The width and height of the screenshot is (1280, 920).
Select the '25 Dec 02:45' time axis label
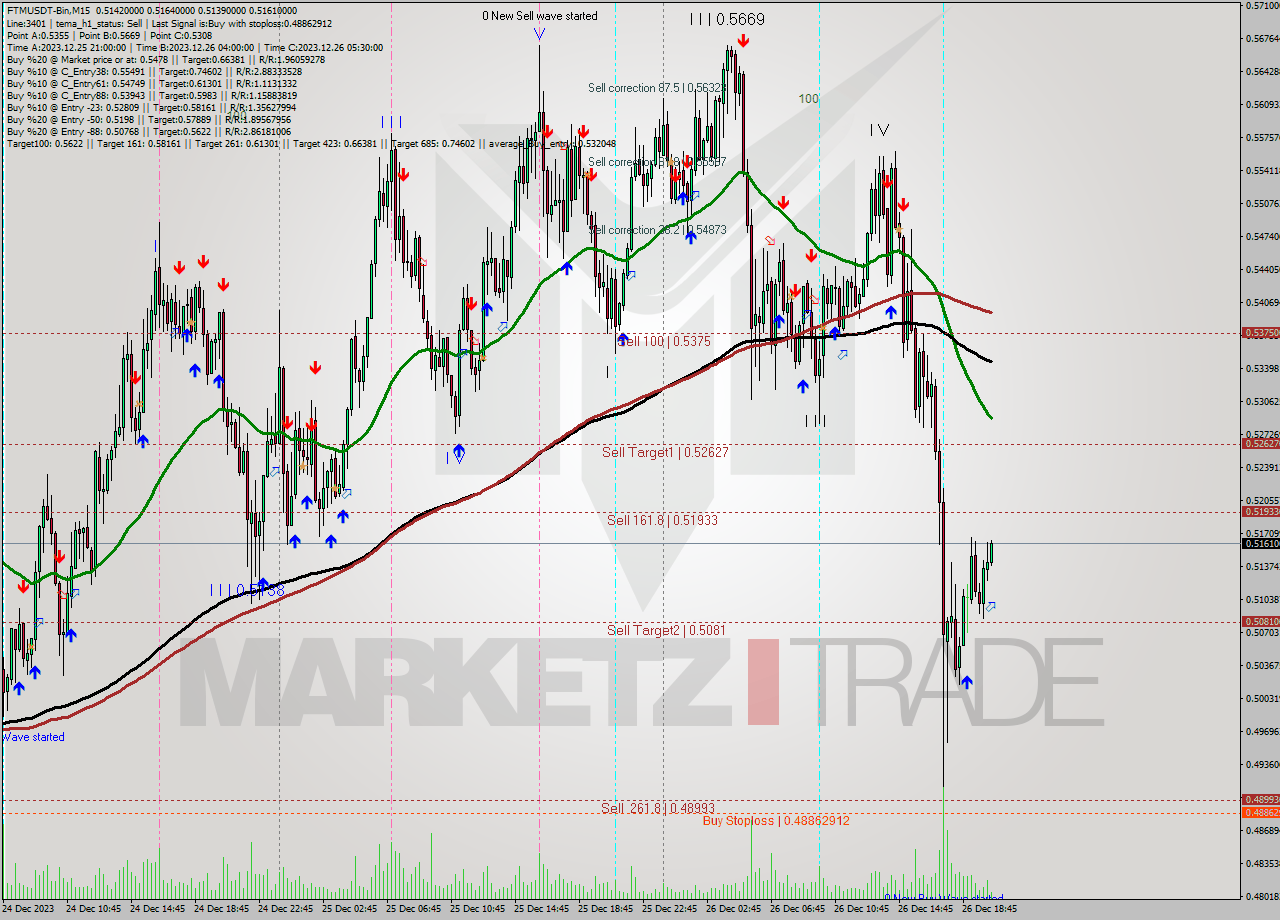[x=349, y=909]
